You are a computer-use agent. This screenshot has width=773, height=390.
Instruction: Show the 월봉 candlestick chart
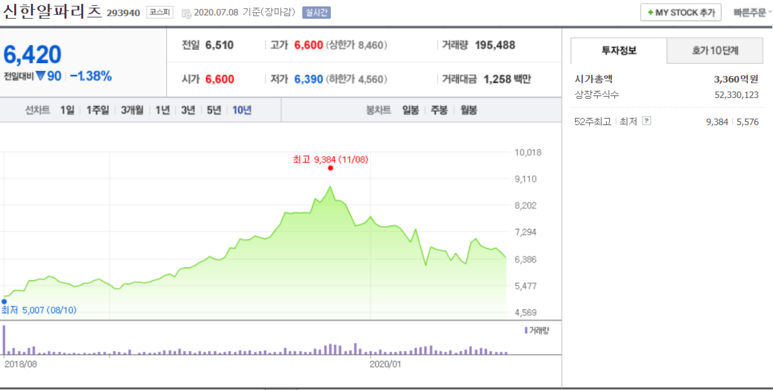coord(469,110)
